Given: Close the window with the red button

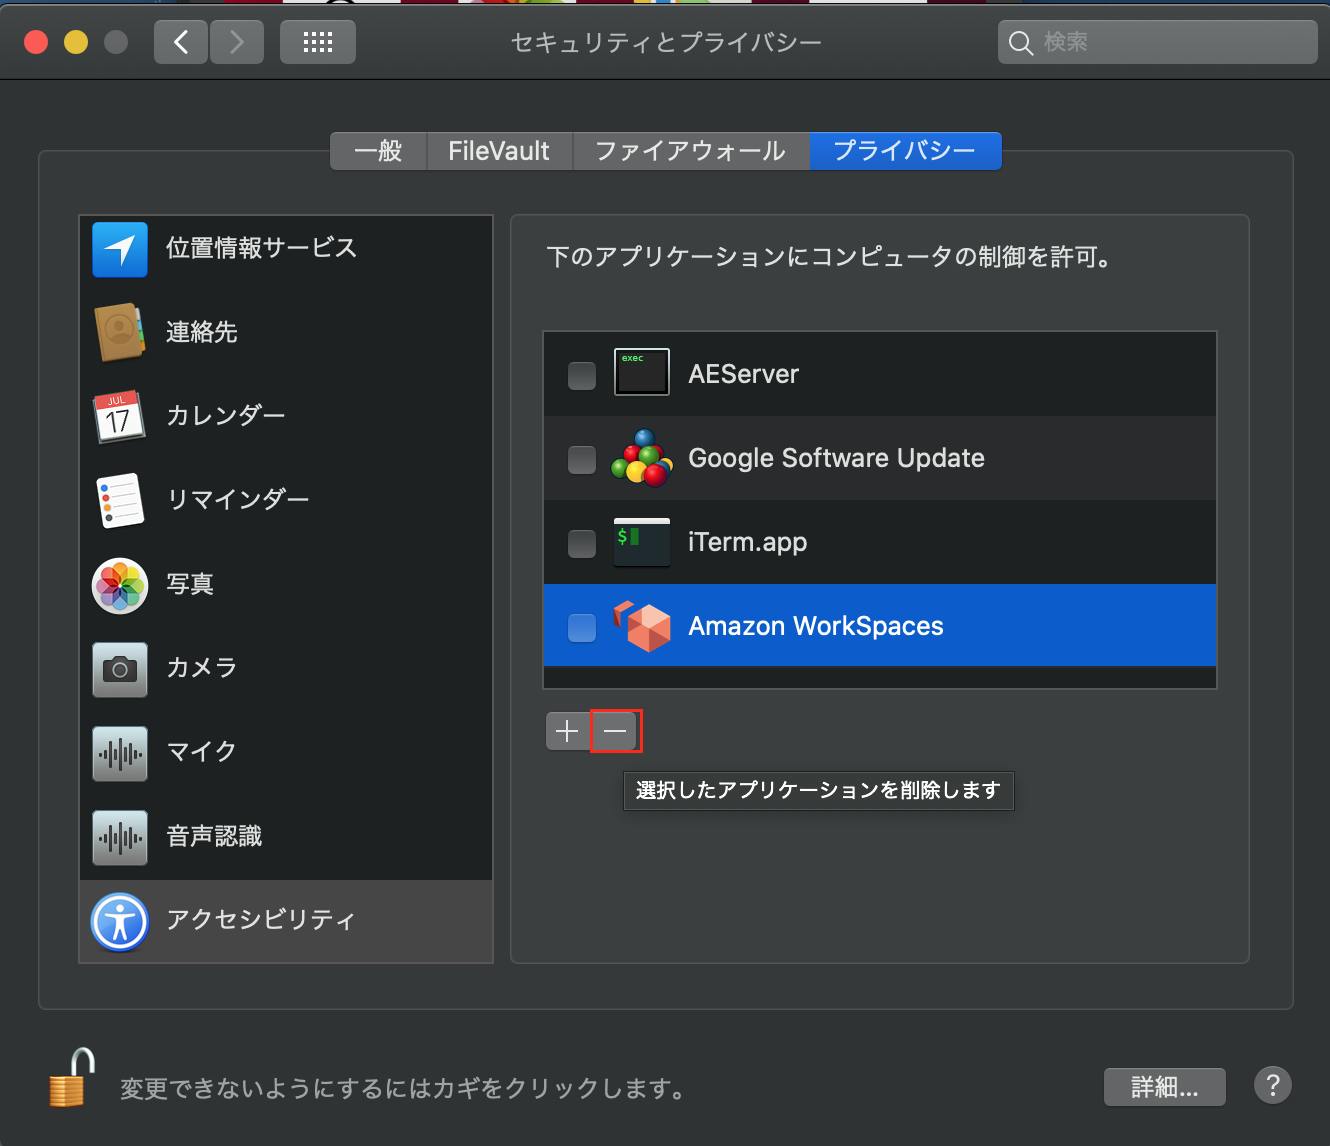Looking at the screenshot, I should click(36, 42).
